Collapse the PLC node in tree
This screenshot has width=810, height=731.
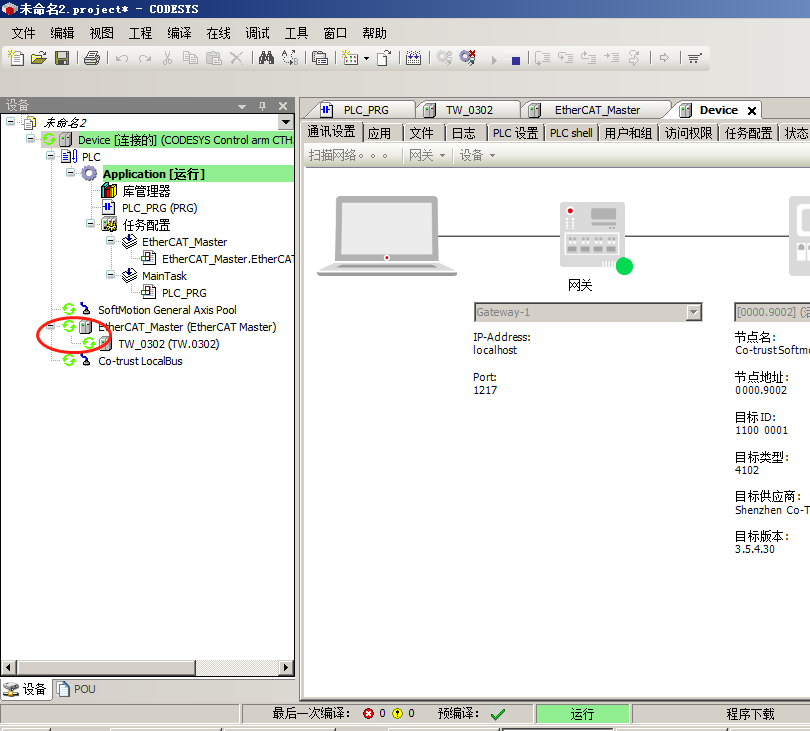pyautogui.click(x=50, y=155)
